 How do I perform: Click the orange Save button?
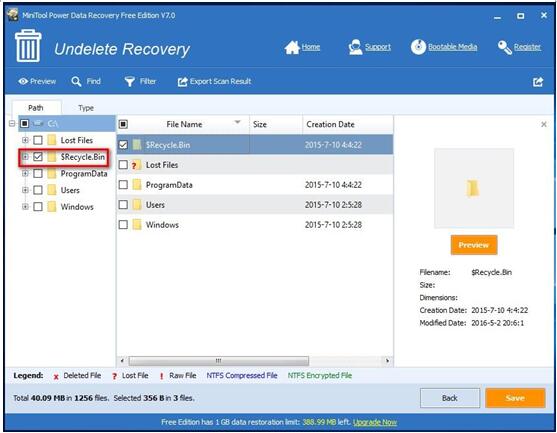[515, 398]
